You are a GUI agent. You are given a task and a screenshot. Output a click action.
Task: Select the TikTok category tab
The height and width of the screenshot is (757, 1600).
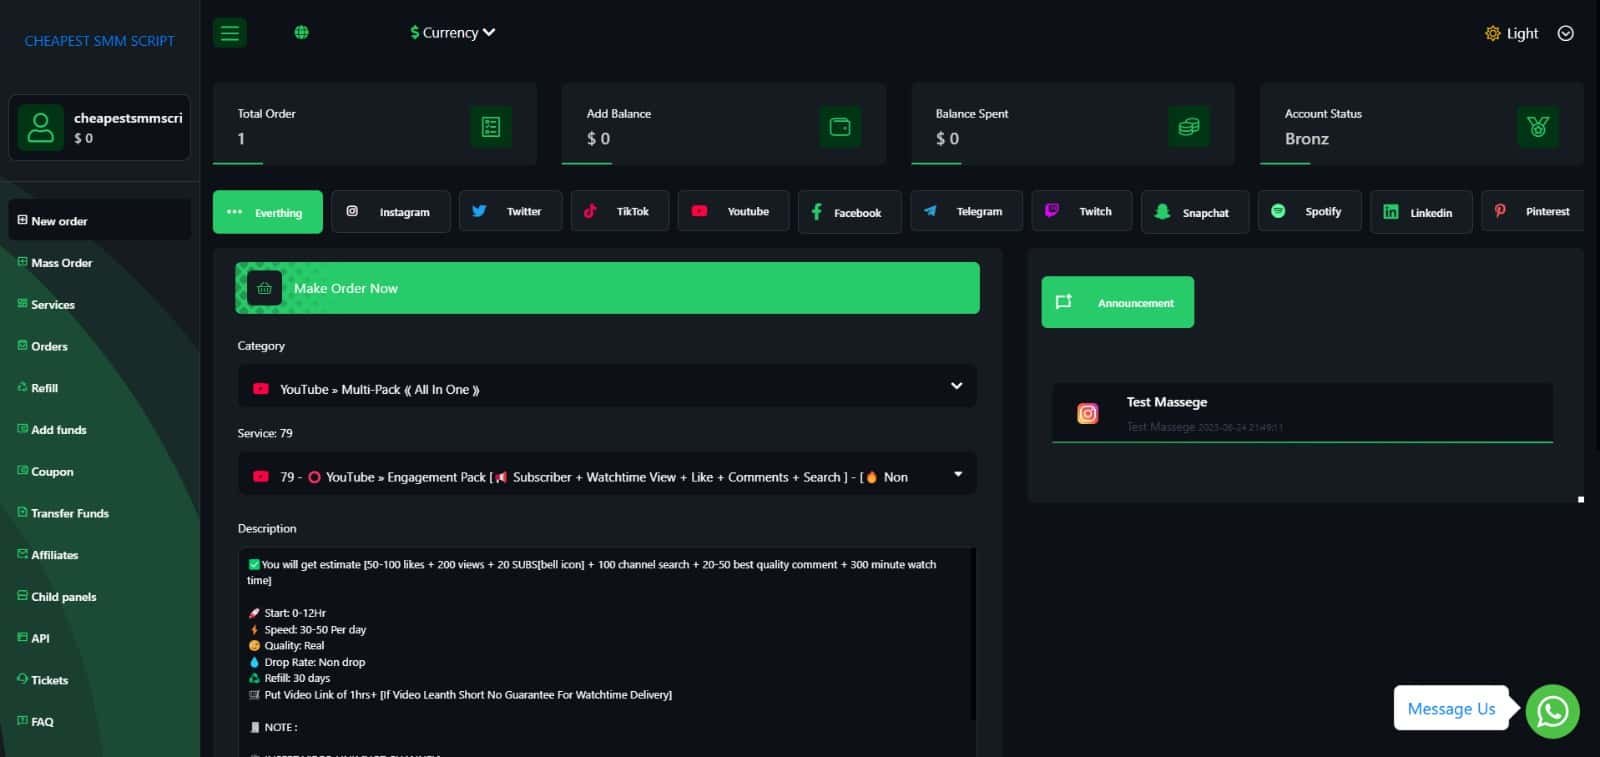pos(619,212)
